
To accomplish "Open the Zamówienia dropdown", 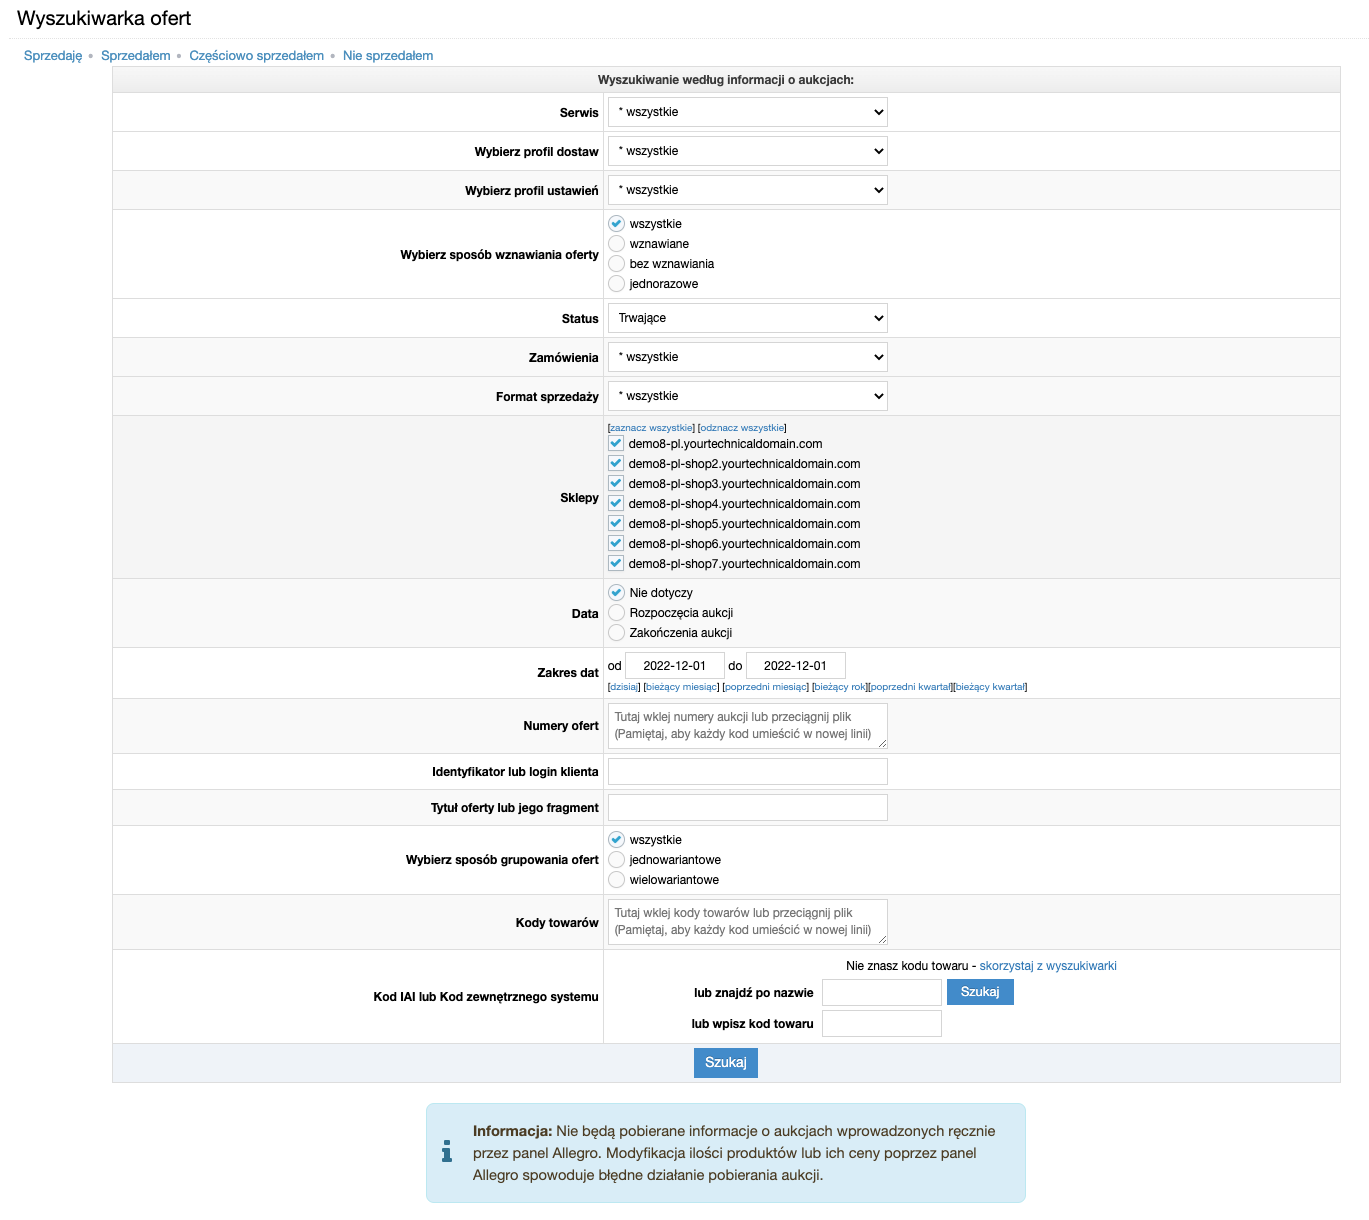I will (748, 357).
